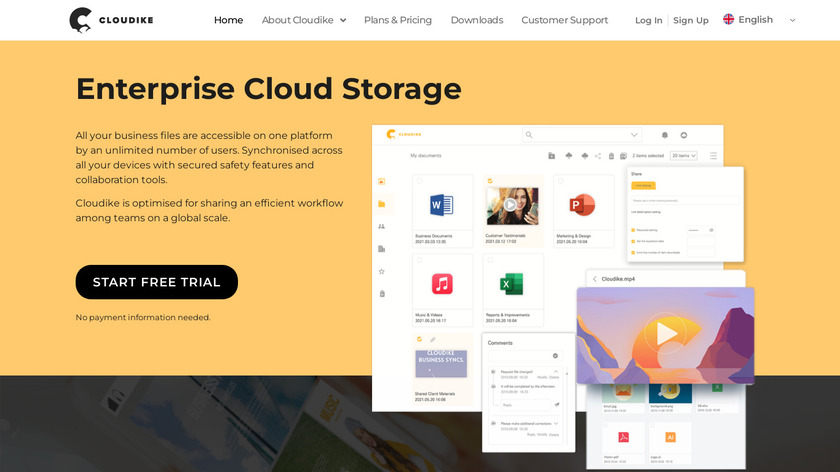Viewport: 840px width, 472px height.
Task: Play the Cloudike.mp4 video
Action: (x=665, y=333)
